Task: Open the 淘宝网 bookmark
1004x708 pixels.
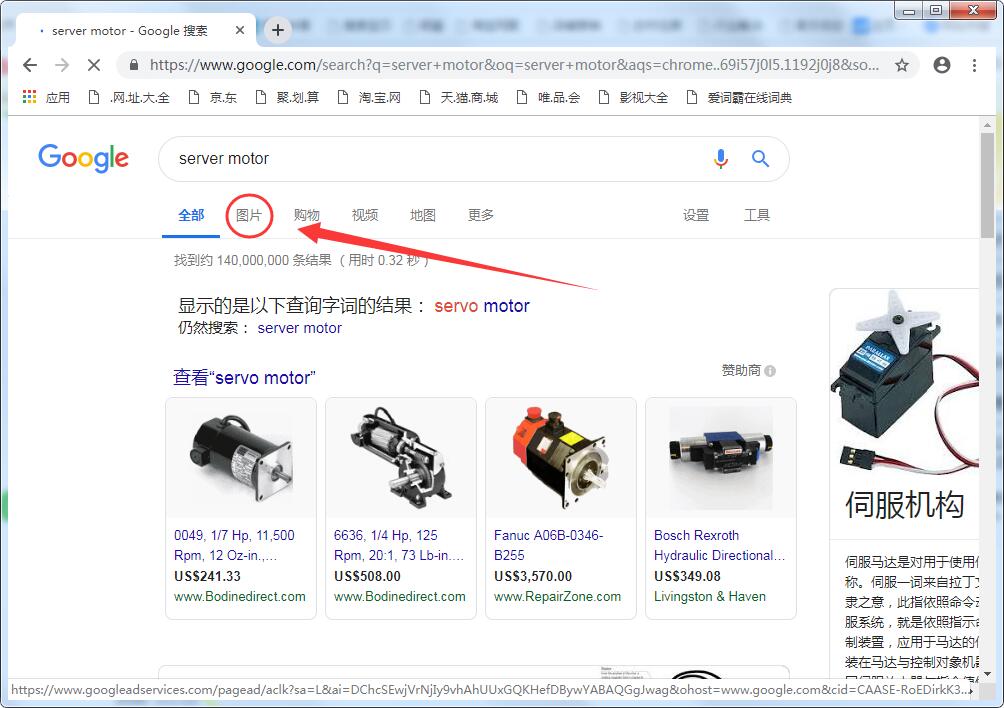Action: [369, 97]
